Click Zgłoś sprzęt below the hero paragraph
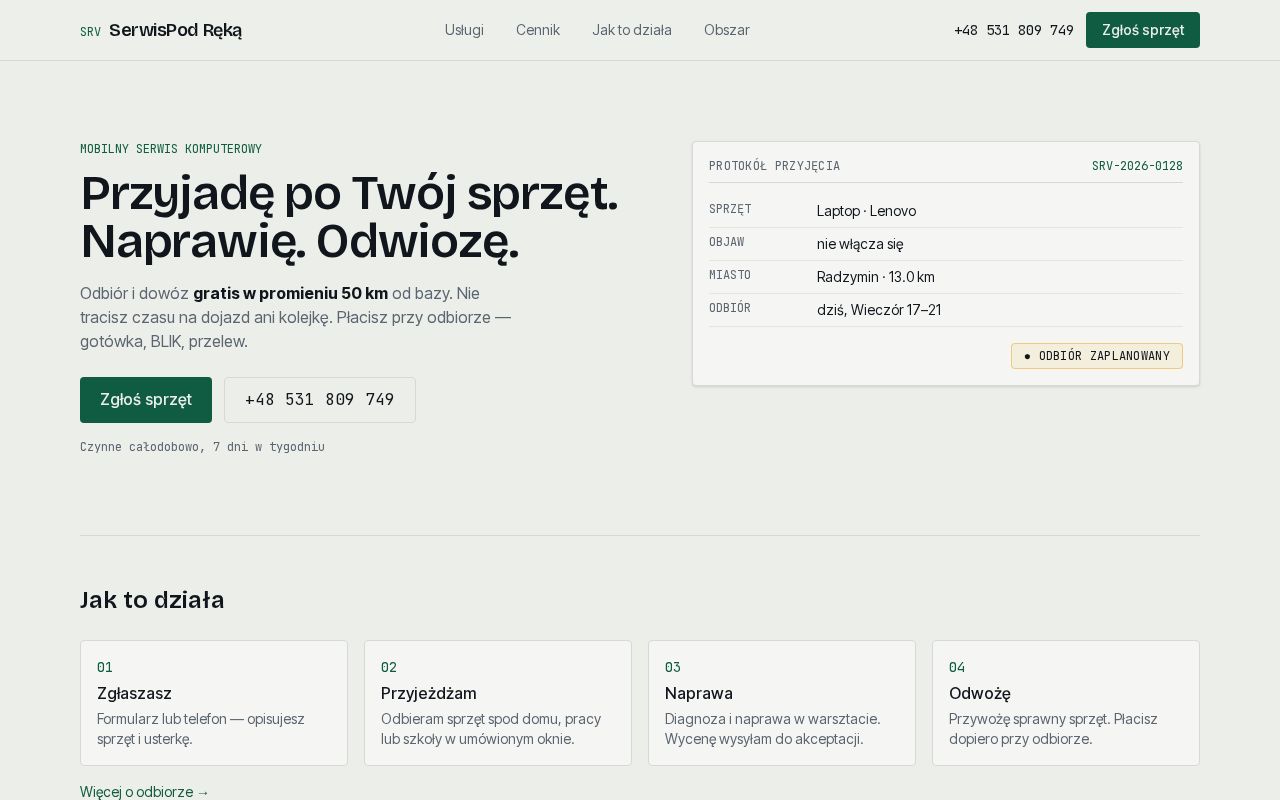Screen dimensions: 1280x800 [146, 400]
